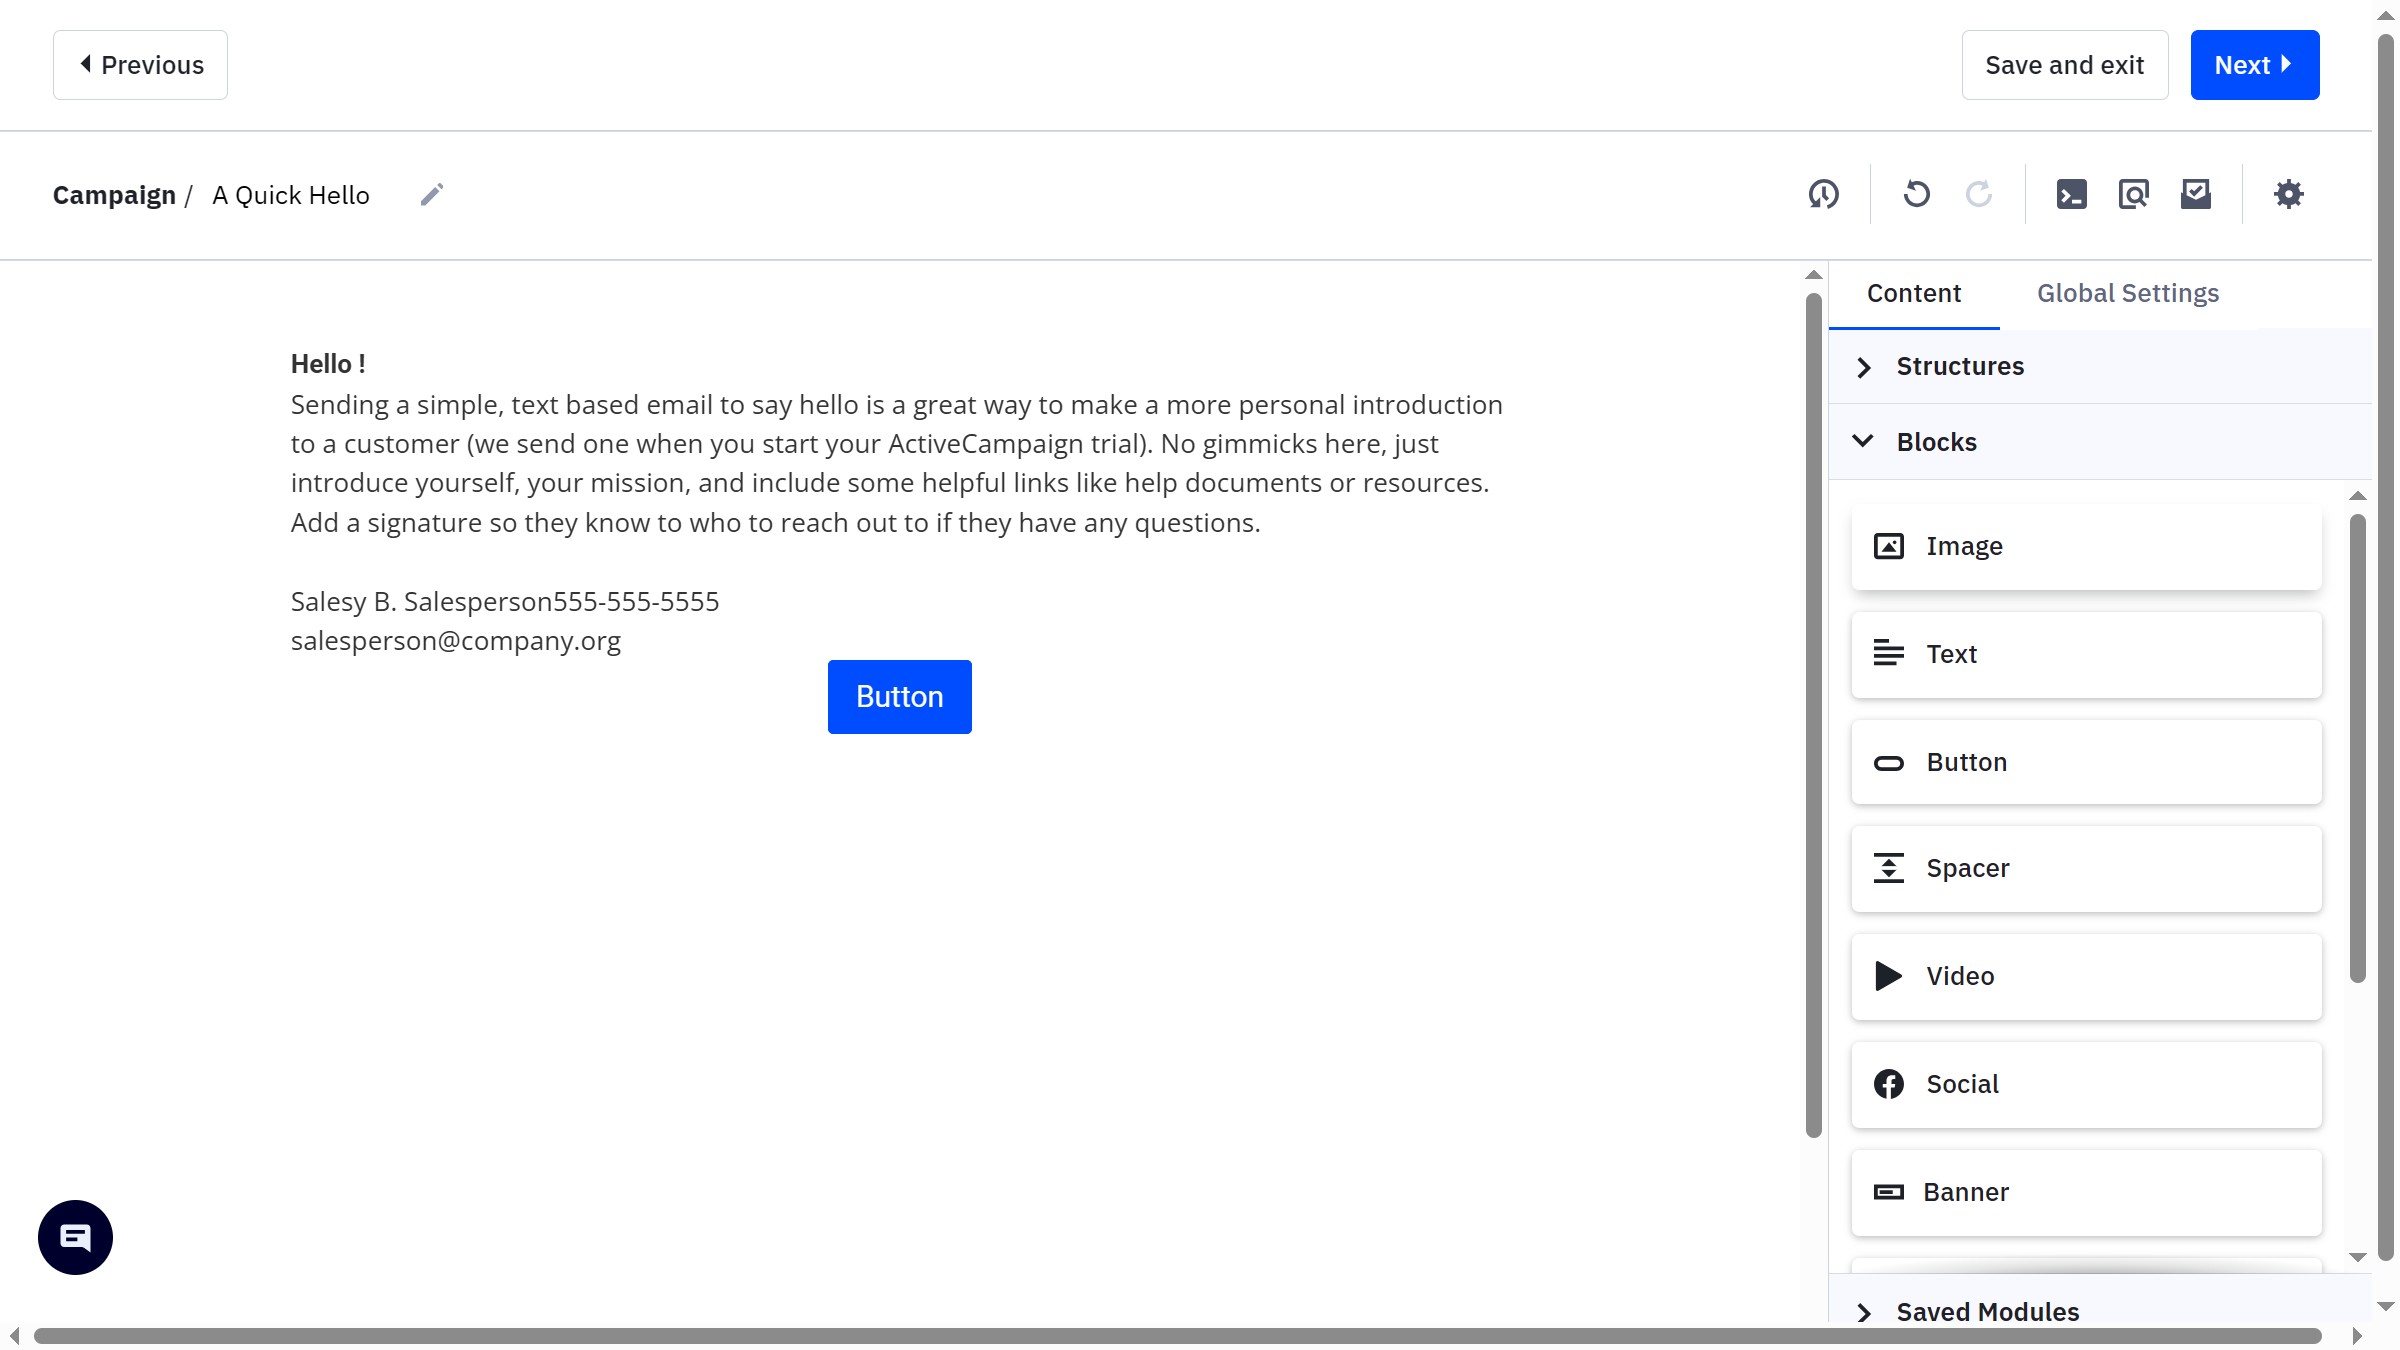The width and height of the screenshot is (2400, 1350).
Task: Collapse the Blocks section
Action: (1936, 442)
